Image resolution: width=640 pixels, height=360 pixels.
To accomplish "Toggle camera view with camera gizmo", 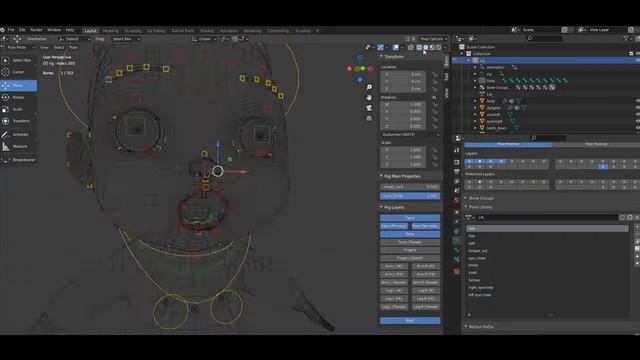I will [369, 108].
